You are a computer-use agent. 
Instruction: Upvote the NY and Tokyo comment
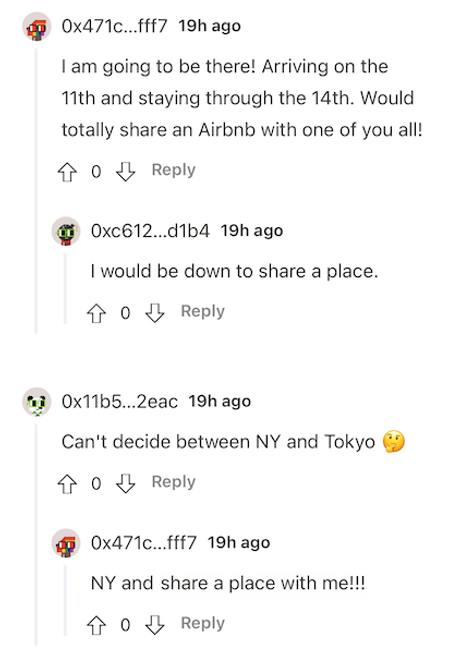pos(67,483)
